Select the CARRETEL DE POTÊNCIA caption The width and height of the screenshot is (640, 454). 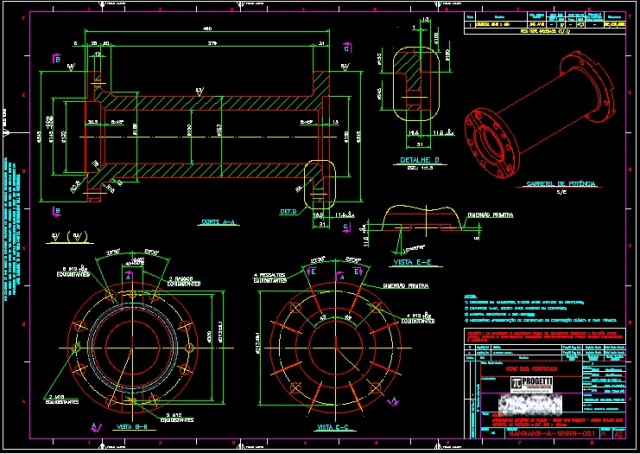coord(539,184)
